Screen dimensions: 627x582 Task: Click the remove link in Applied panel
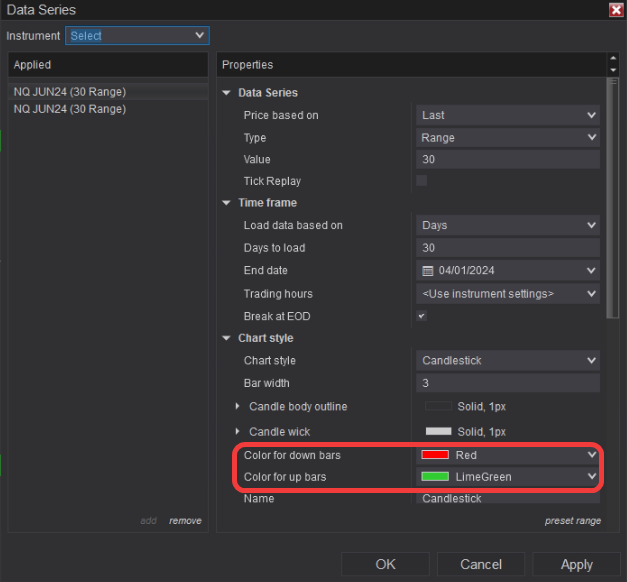(185, 520)
